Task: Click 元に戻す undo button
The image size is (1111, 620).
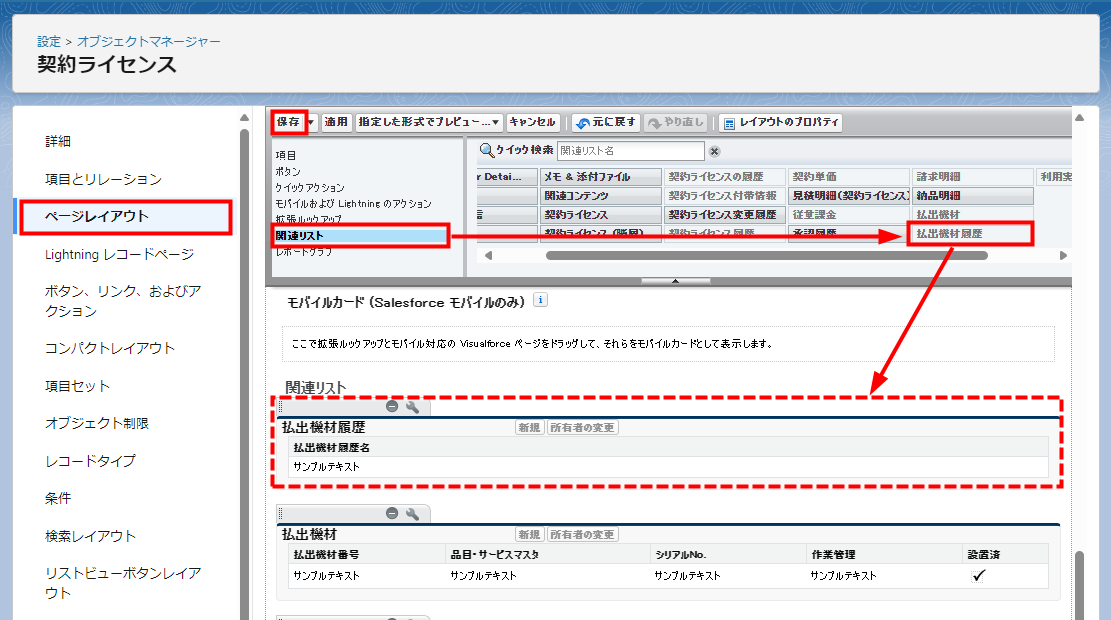Action: pyautogui.click(x=605, y=123)
